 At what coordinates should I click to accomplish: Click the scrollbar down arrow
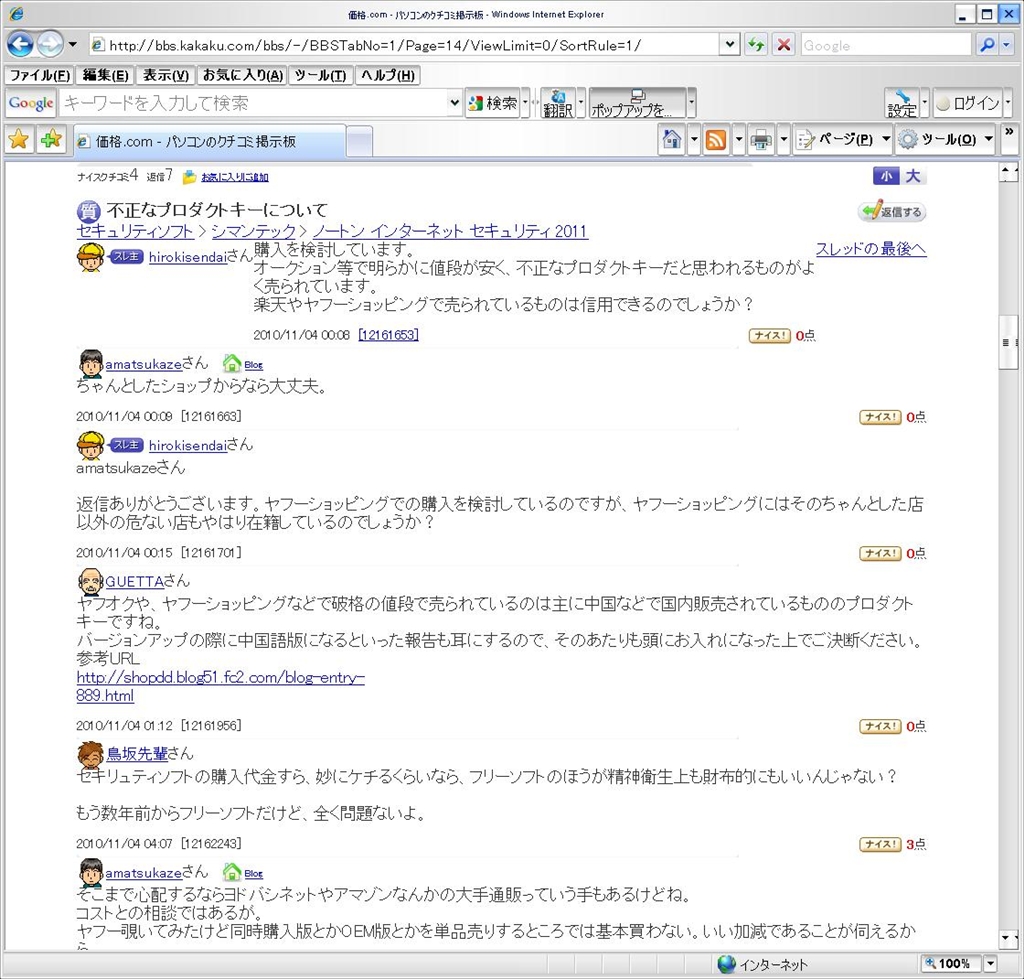(1008, 939)
